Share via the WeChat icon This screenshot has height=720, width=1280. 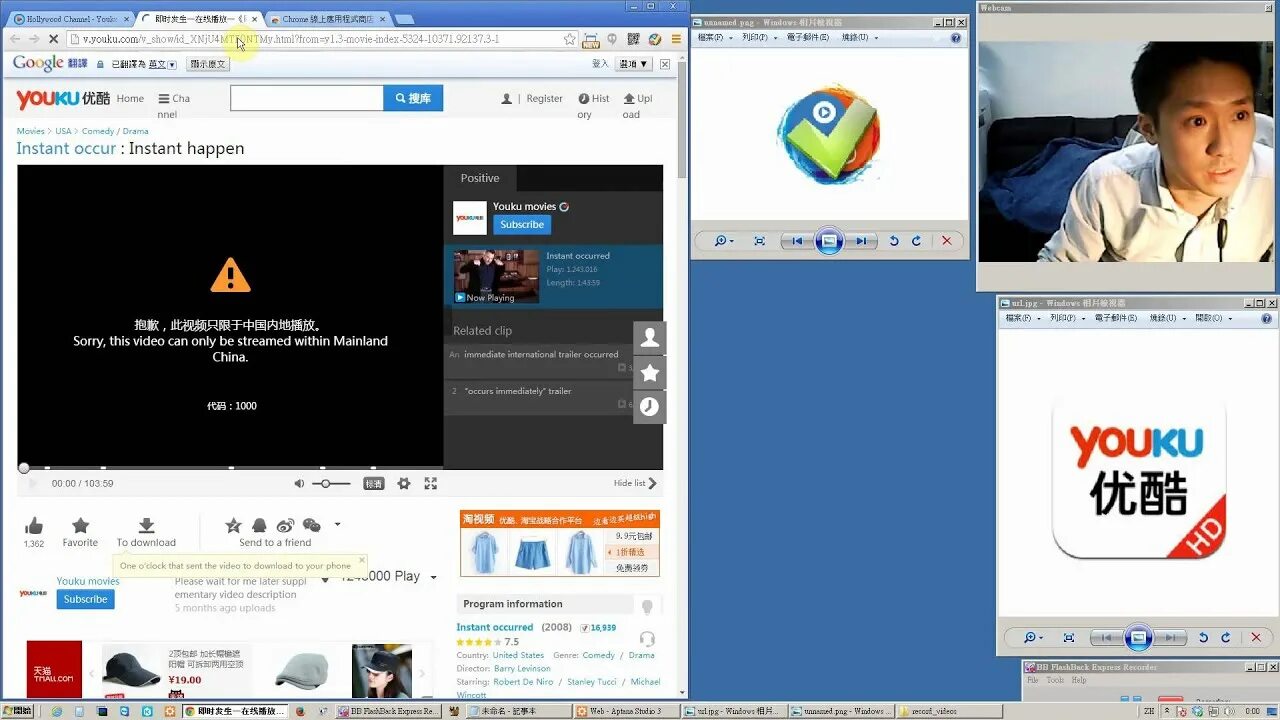311,526
